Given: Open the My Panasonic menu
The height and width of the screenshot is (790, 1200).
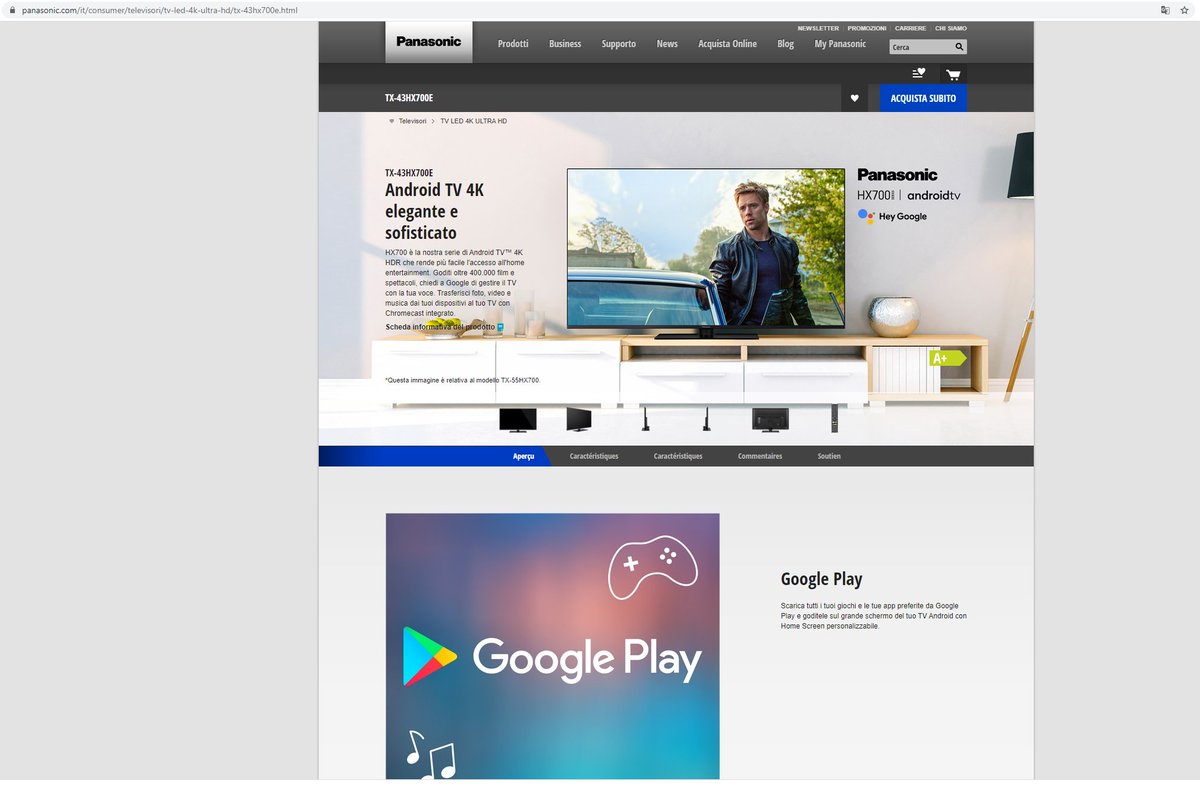Looking at the screenshot, I should 840,44.
